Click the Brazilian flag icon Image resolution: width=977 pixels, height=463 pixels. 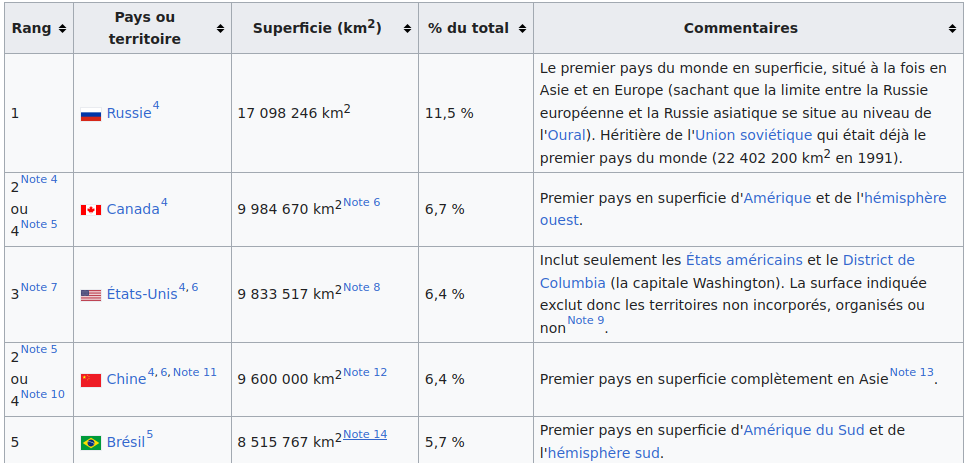[x=91, y=443]
